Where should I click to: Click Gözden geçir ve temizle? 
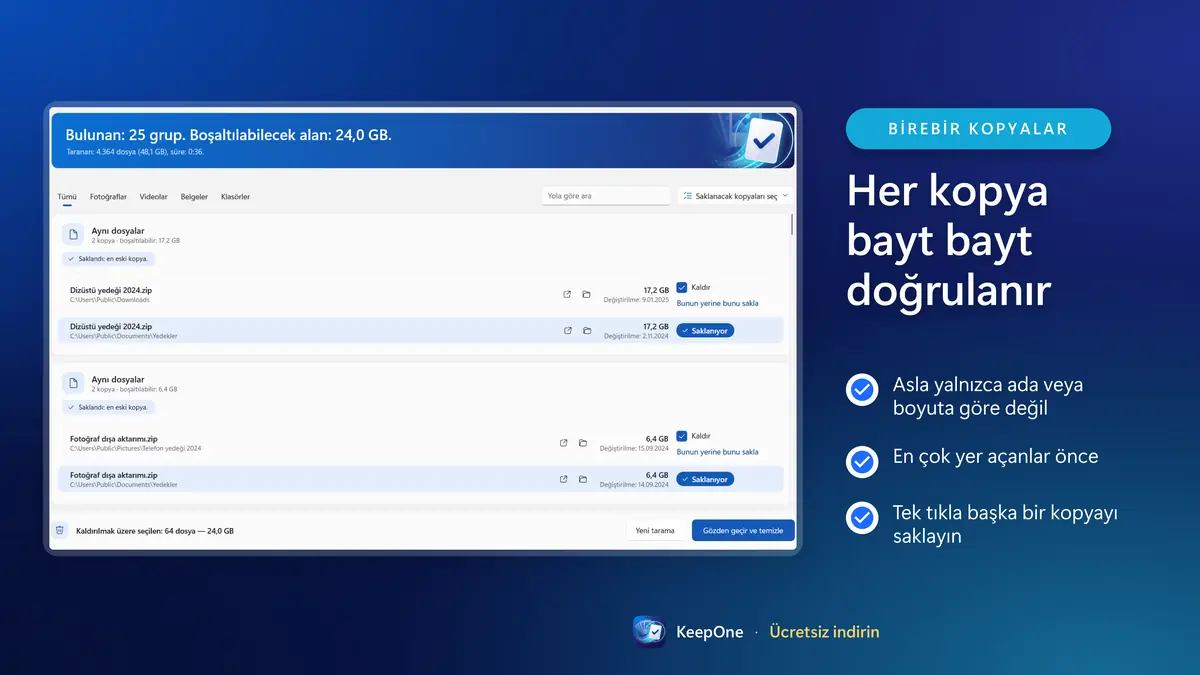coord(743,530)
